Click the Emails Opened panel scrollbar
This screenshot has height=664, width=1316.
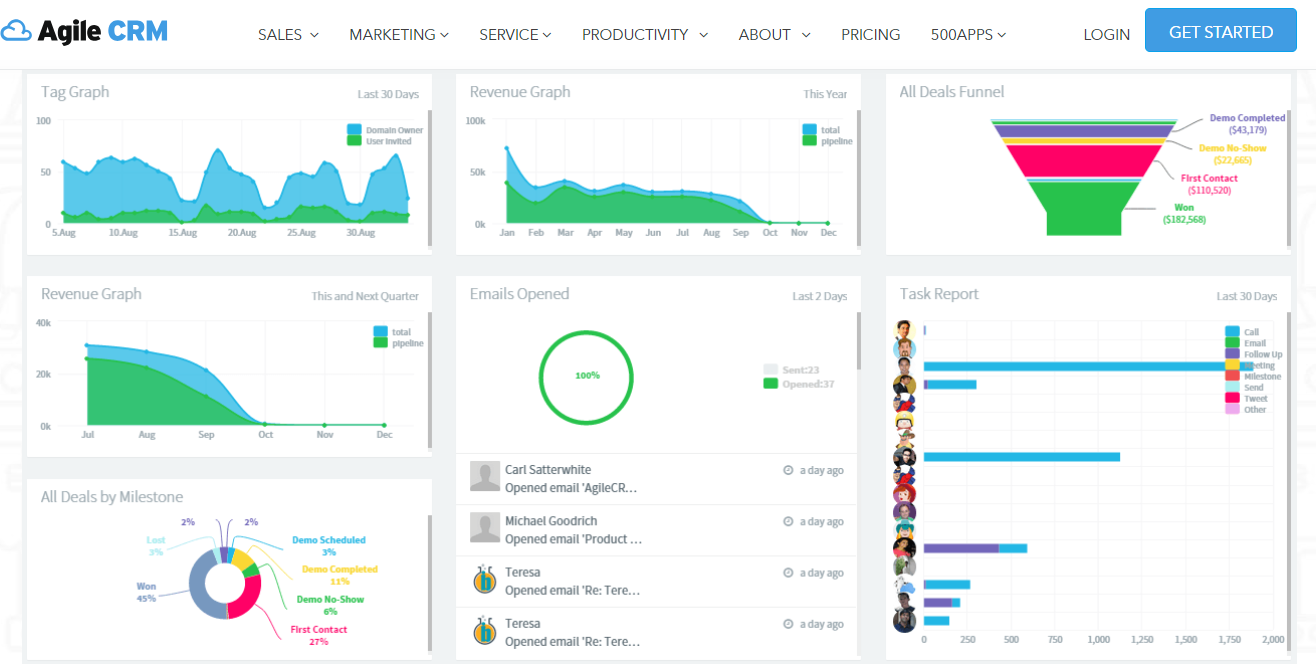tap(858, 340)
